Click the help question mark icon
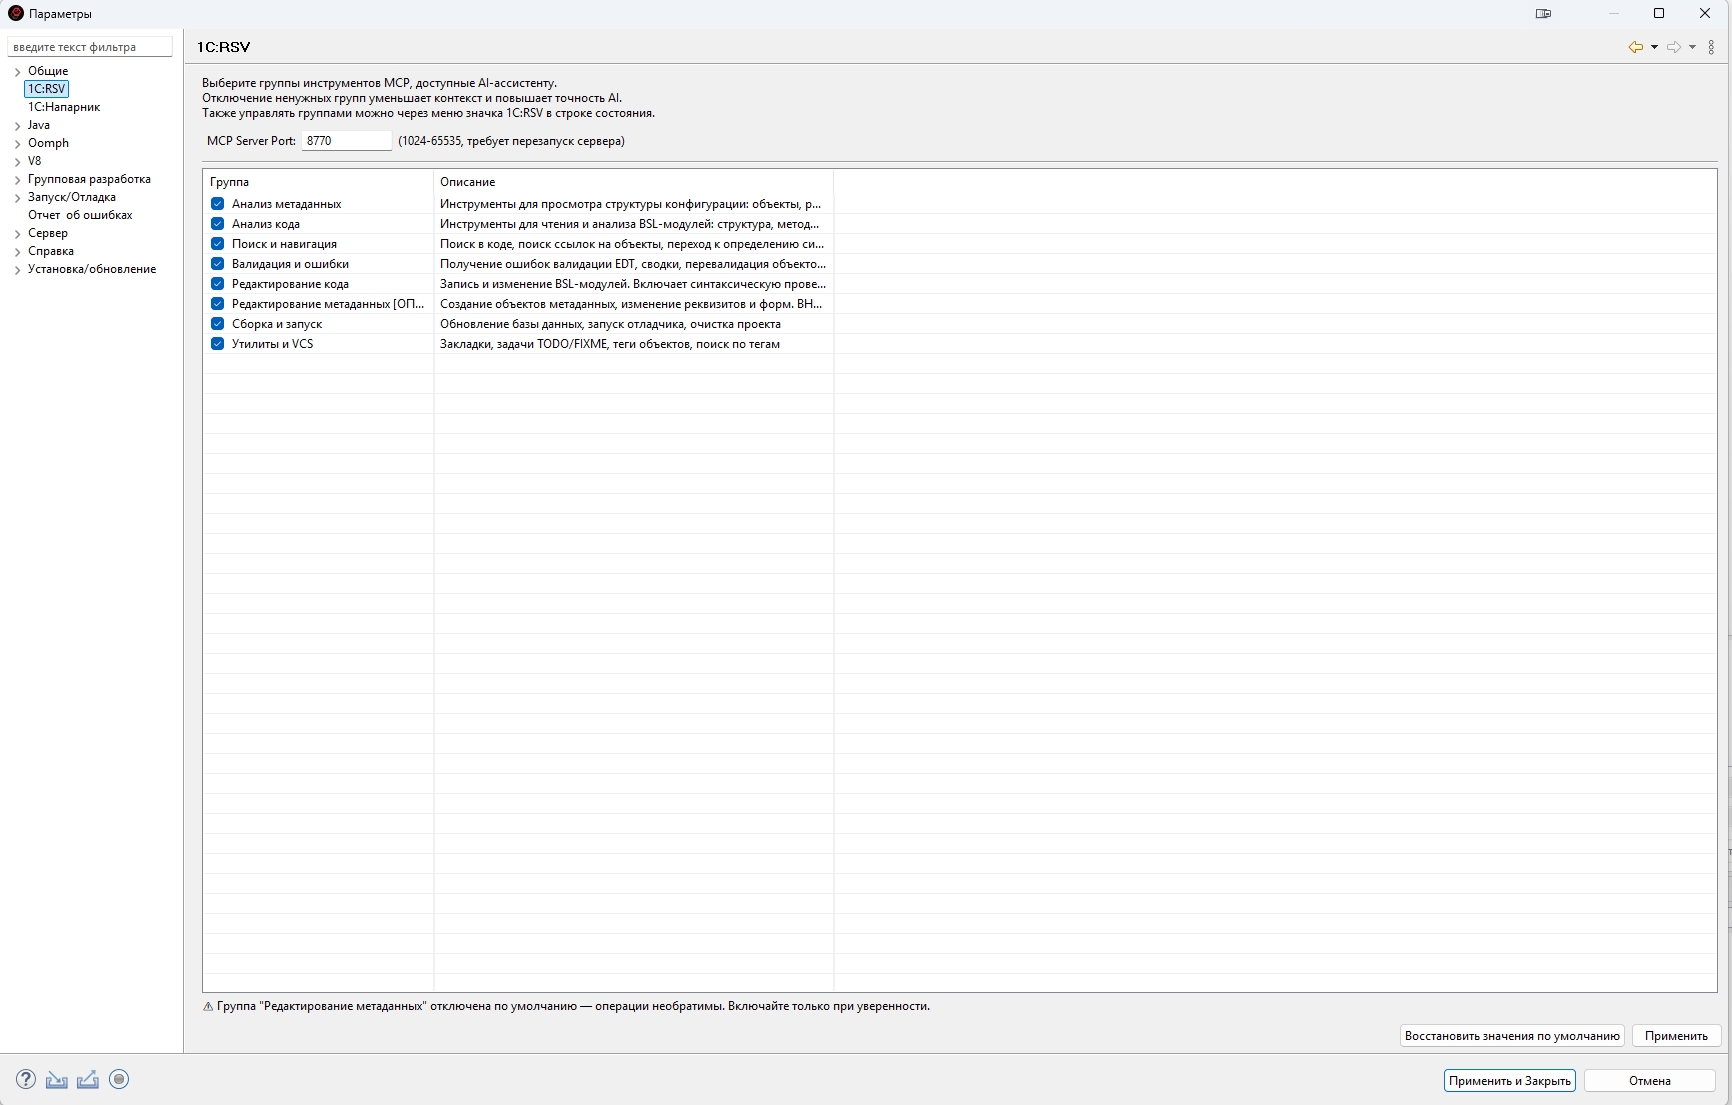Screen dimensions: 1732x1105 [x=26, y=1079]
